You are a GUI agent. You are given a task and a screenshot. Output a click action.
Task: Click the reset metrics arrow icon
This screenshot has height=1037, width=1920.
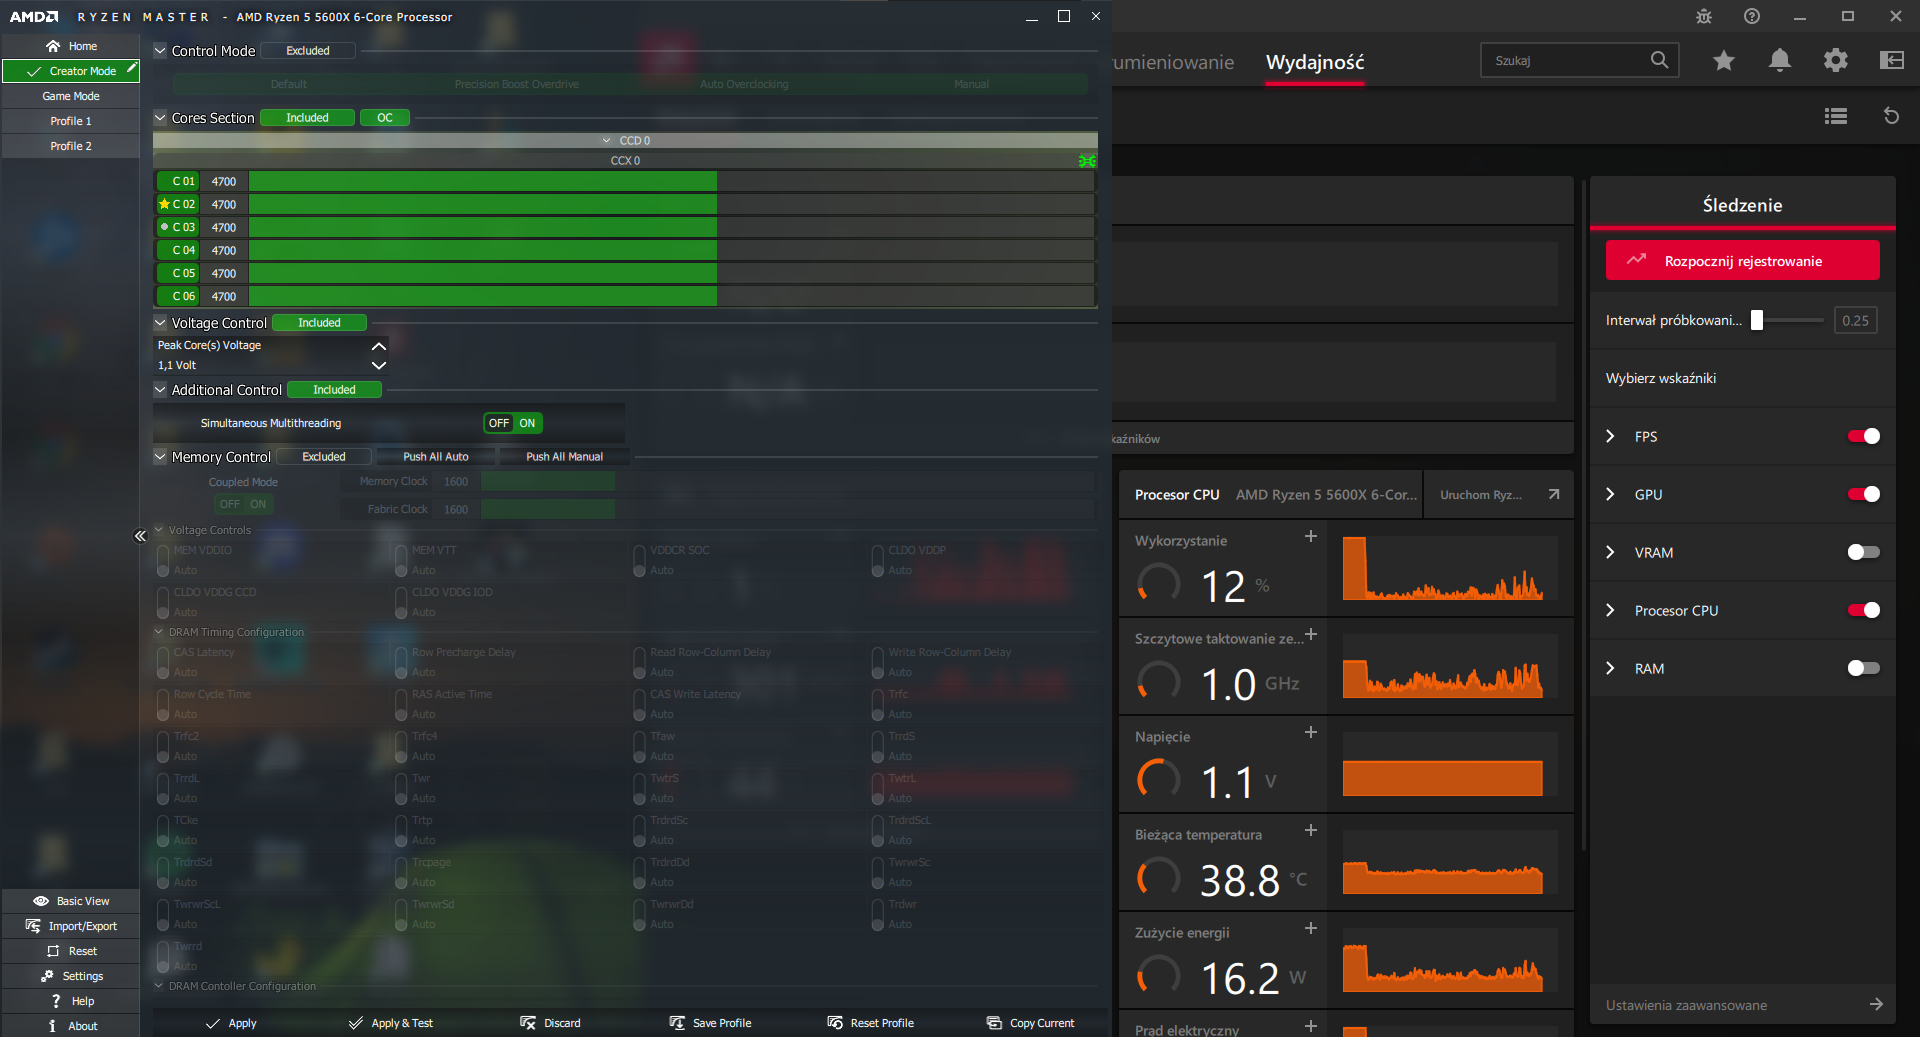coord(1891,116)
